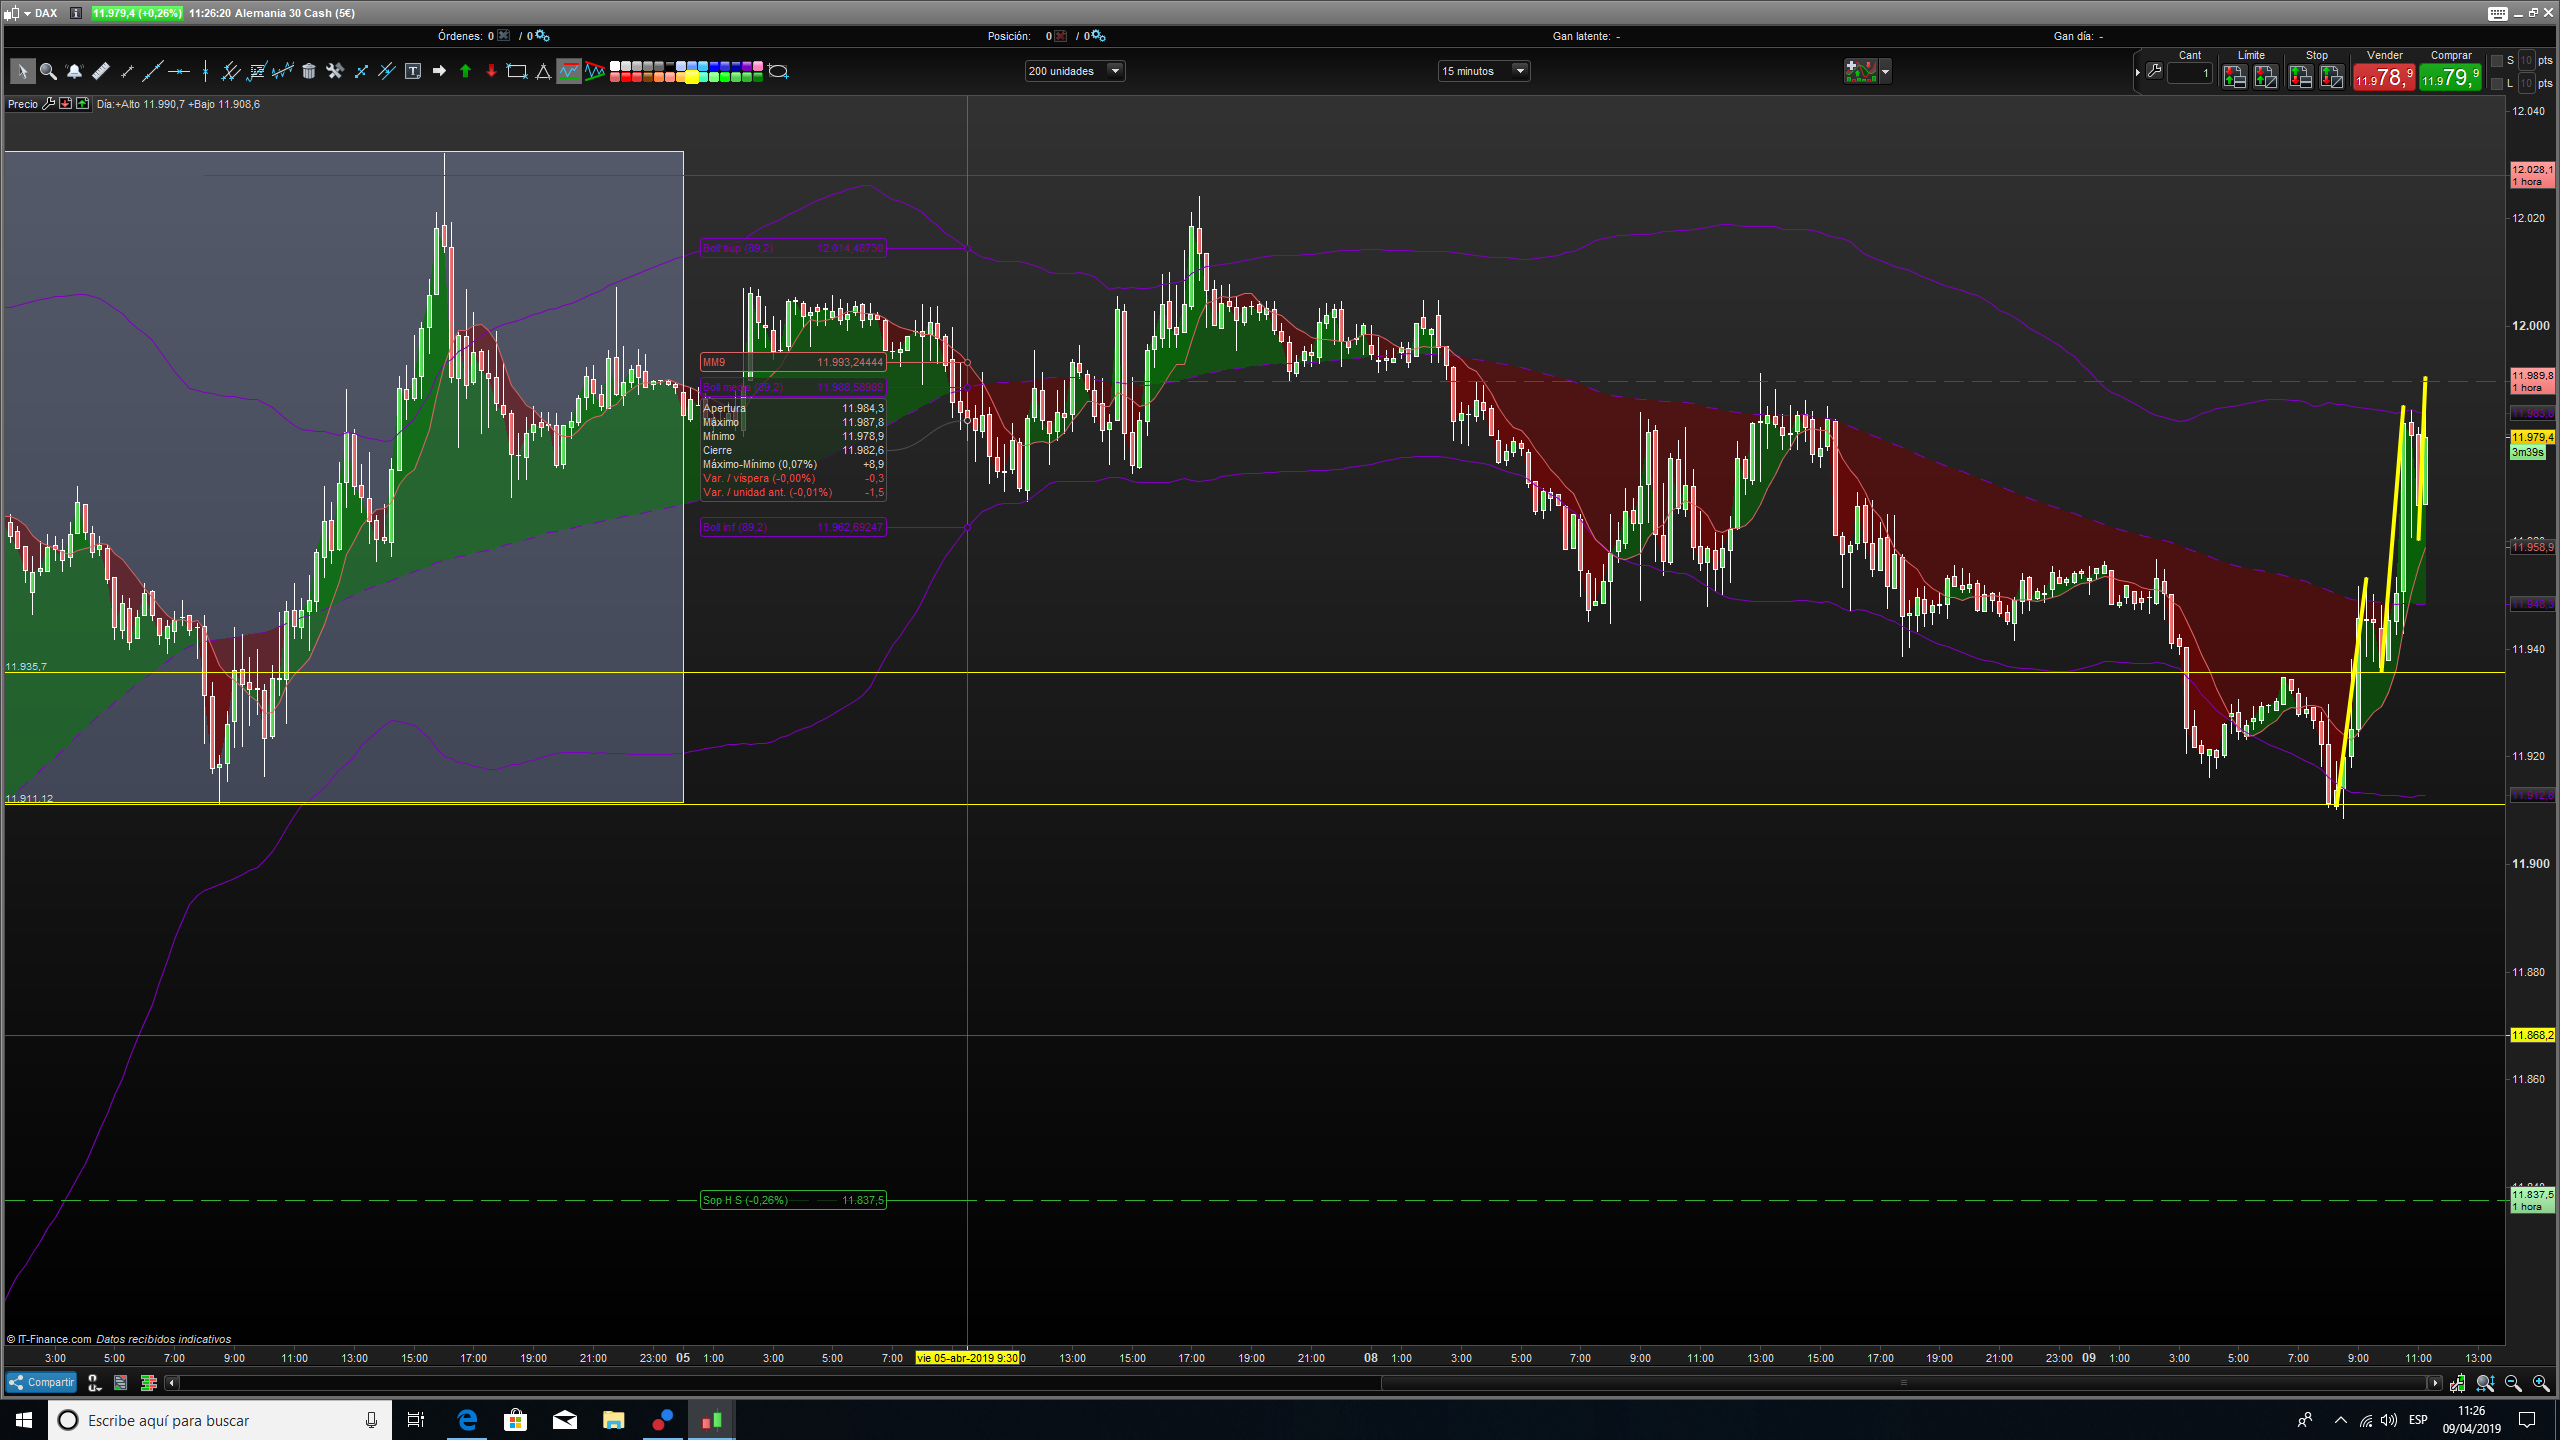Enable the S stop checkbox
This screenshot has height=1440, width=2560.
[2497, 61]
